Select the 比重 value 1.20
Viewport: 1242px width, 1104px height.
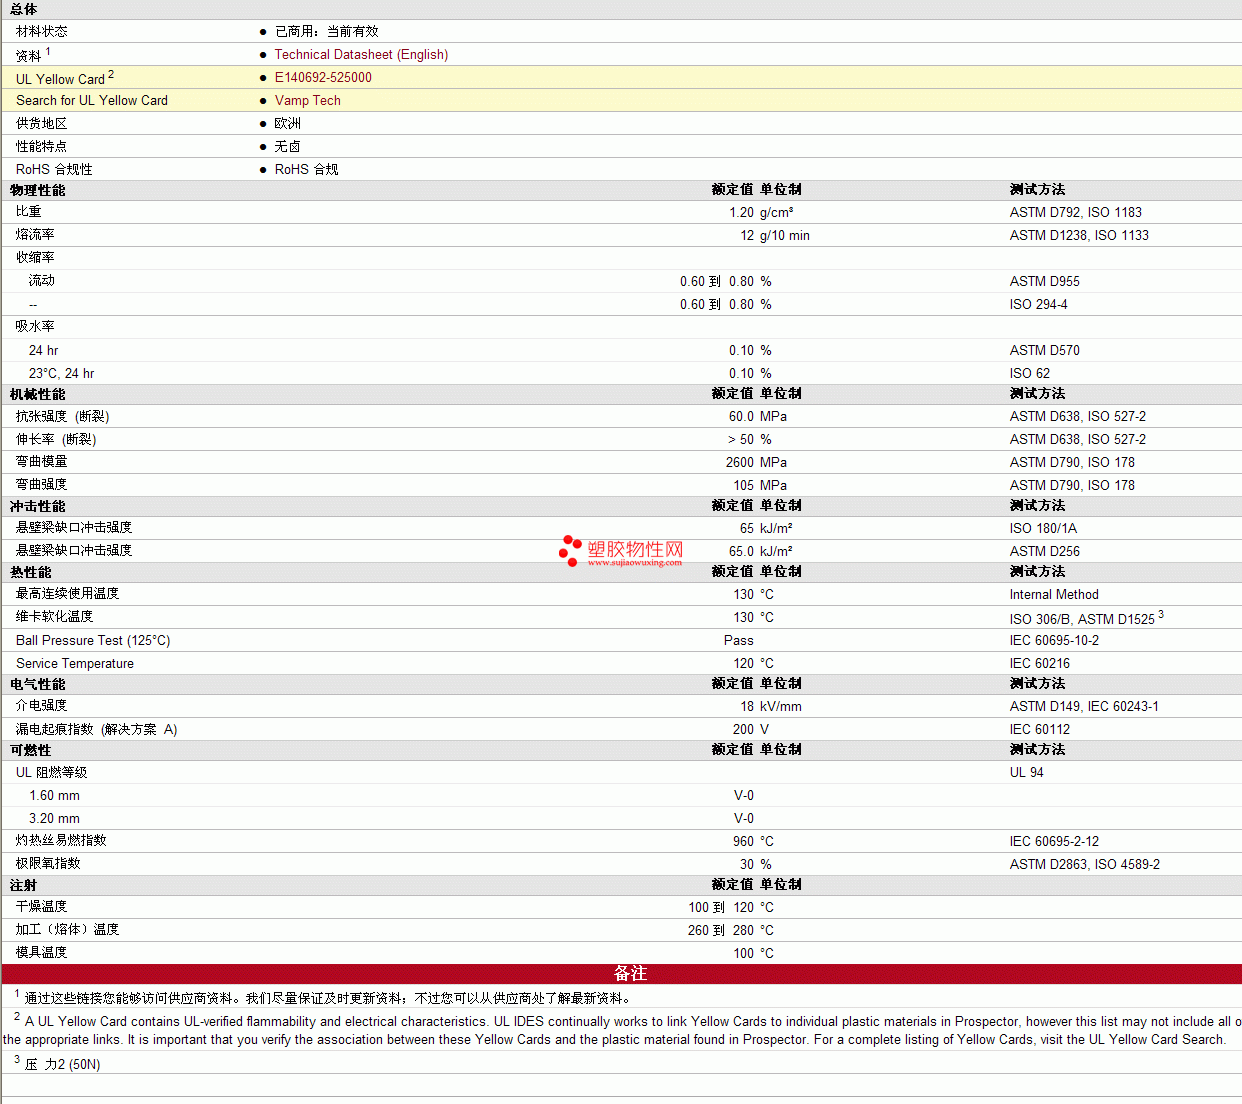(742, 213)
